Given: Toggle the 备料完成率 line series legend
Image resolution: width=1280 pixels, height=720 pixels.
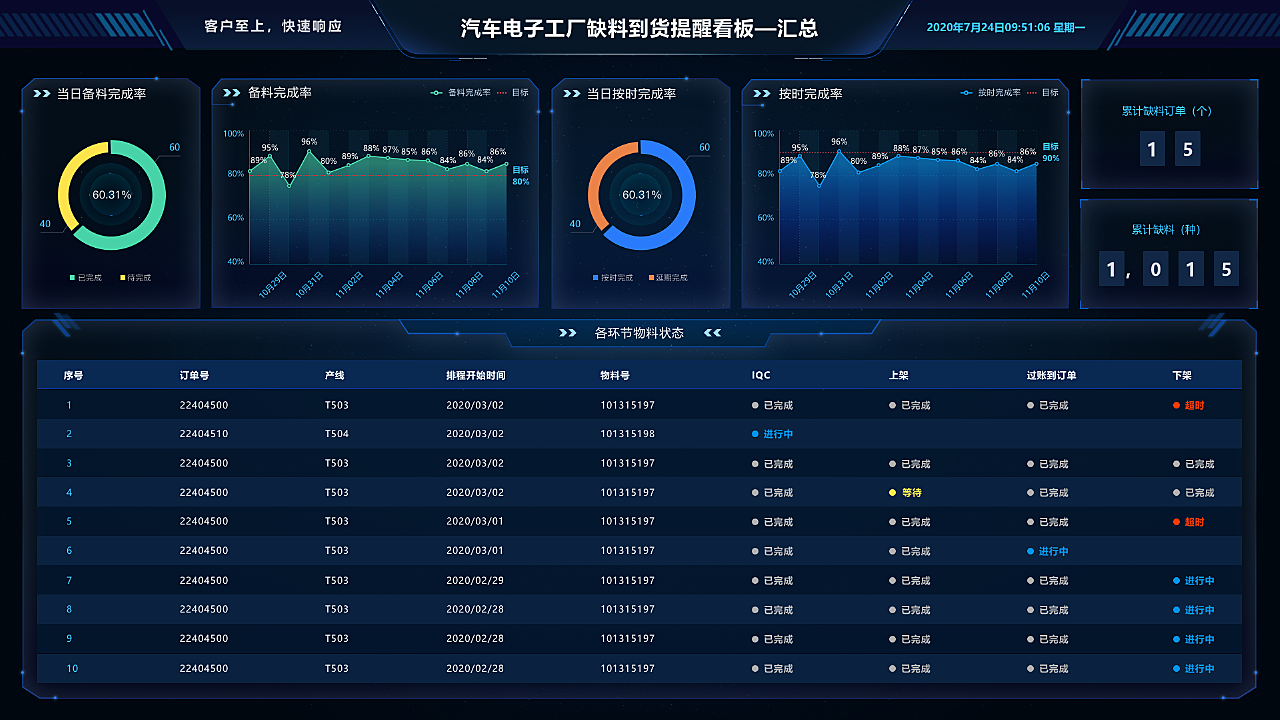Looking at the screenshot, I should click(x=461, y=92).
